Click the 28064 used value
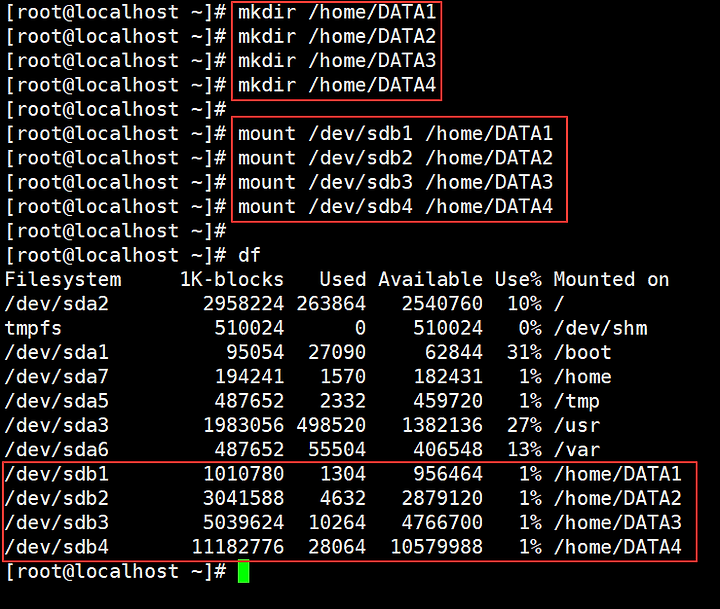 point(337,547)
